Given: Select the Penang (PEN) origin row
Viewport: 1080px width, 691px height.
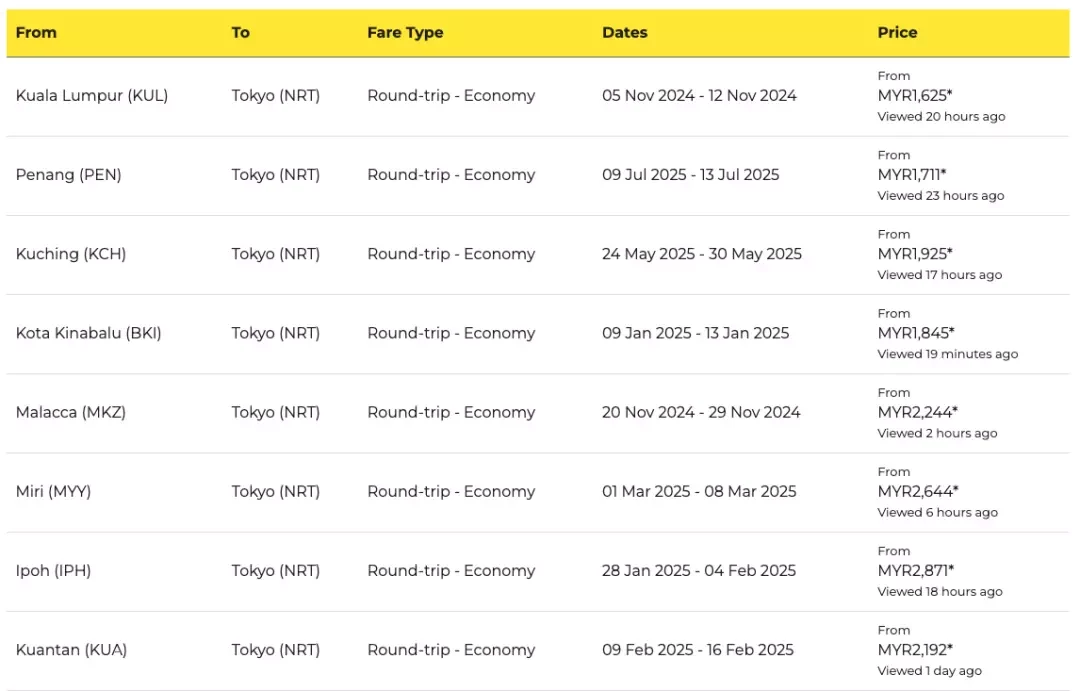Looking at the screenshot, I should click(x=538, y=176).
